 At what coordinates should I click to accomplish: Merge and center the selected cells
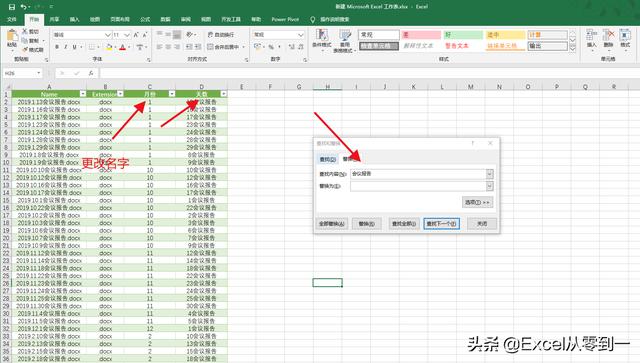tap(223, 47)
